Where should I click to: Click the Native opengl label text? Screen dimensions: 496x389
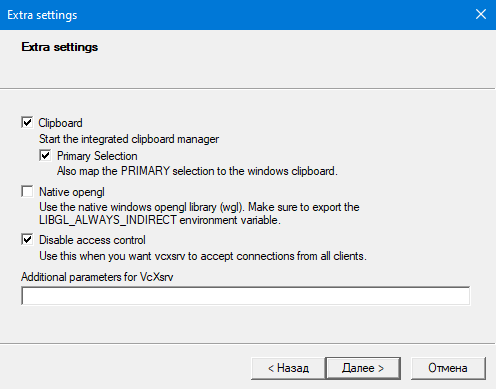[72, 192]
